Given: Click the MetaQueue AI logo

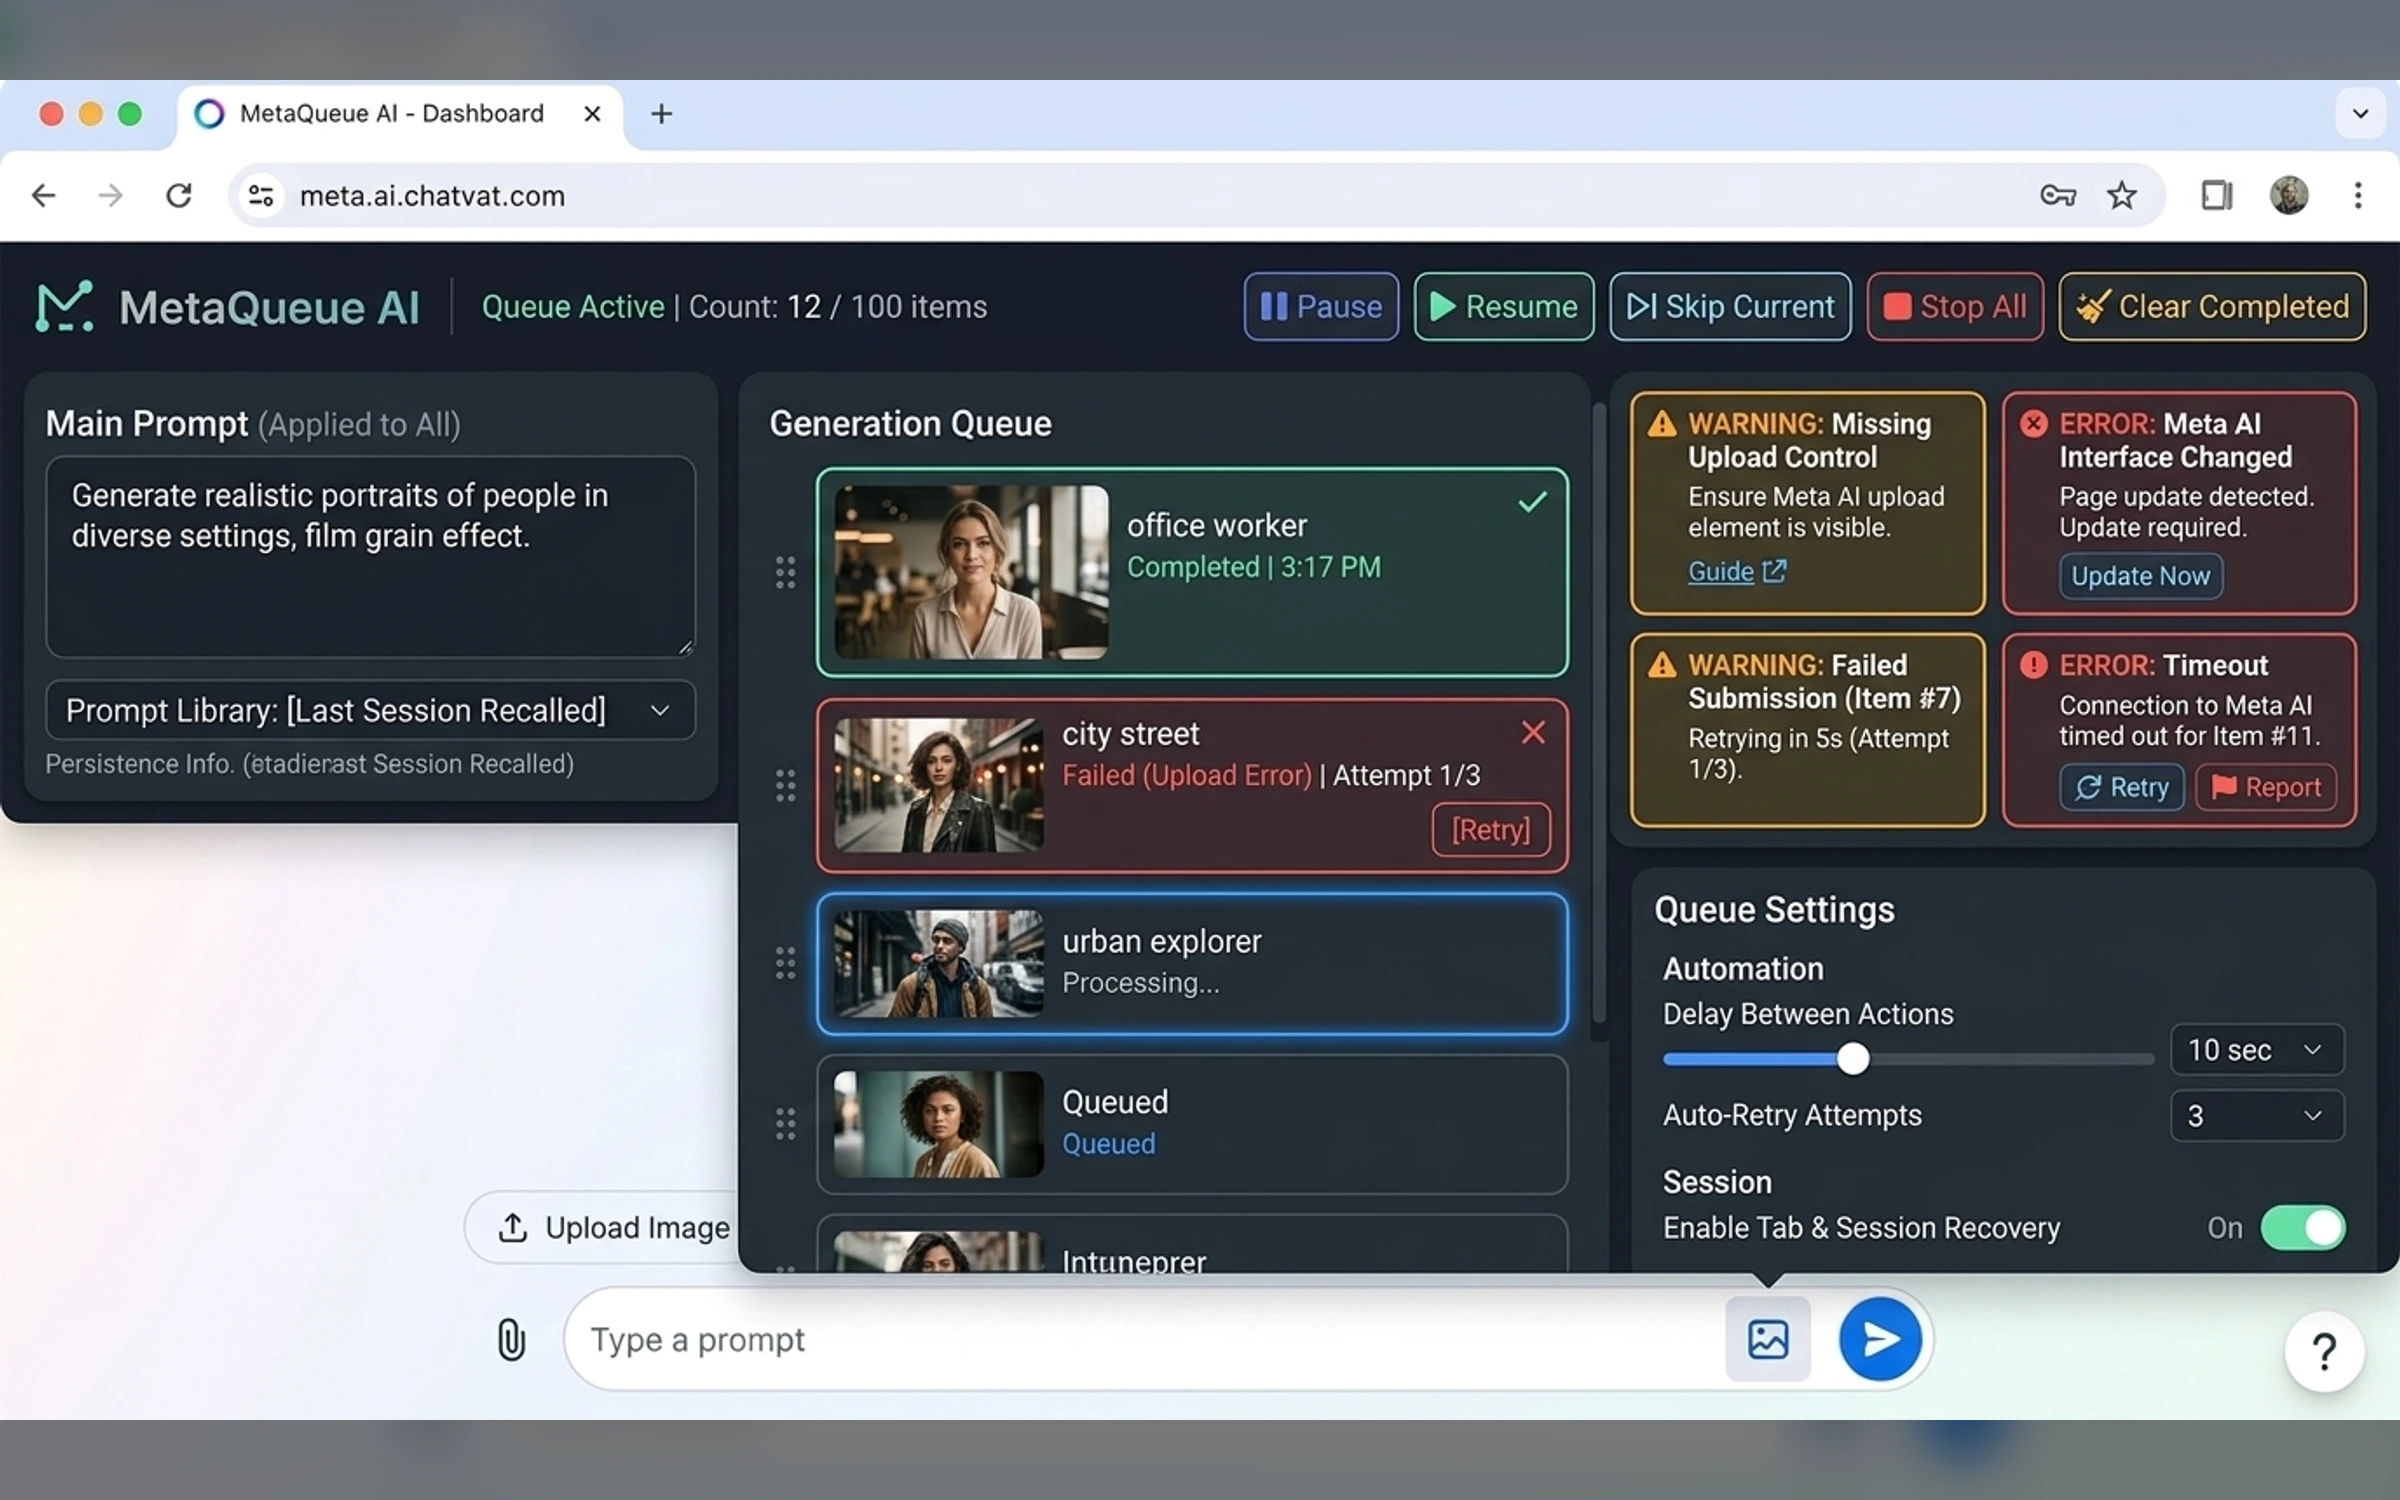Looking at the screenshot, I should coord(64,307).
